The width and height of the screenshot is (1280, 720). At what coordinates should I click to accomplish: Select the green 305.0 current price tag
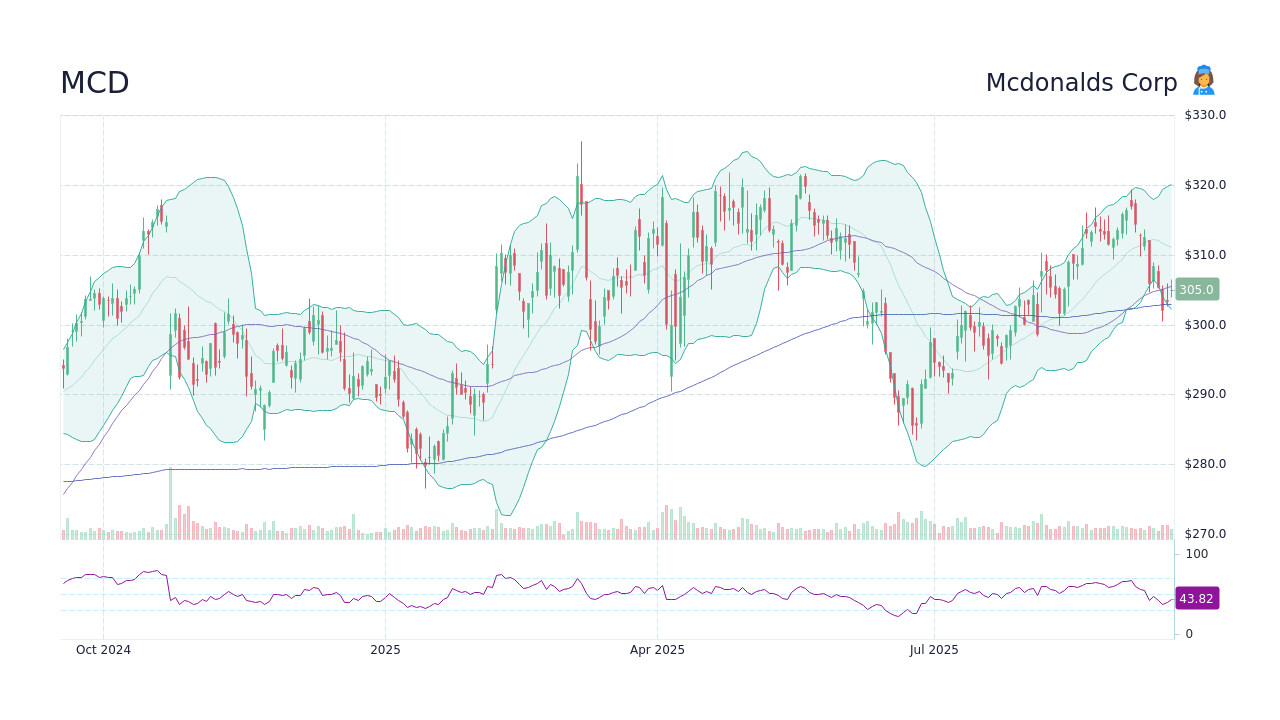point(1196,290)
